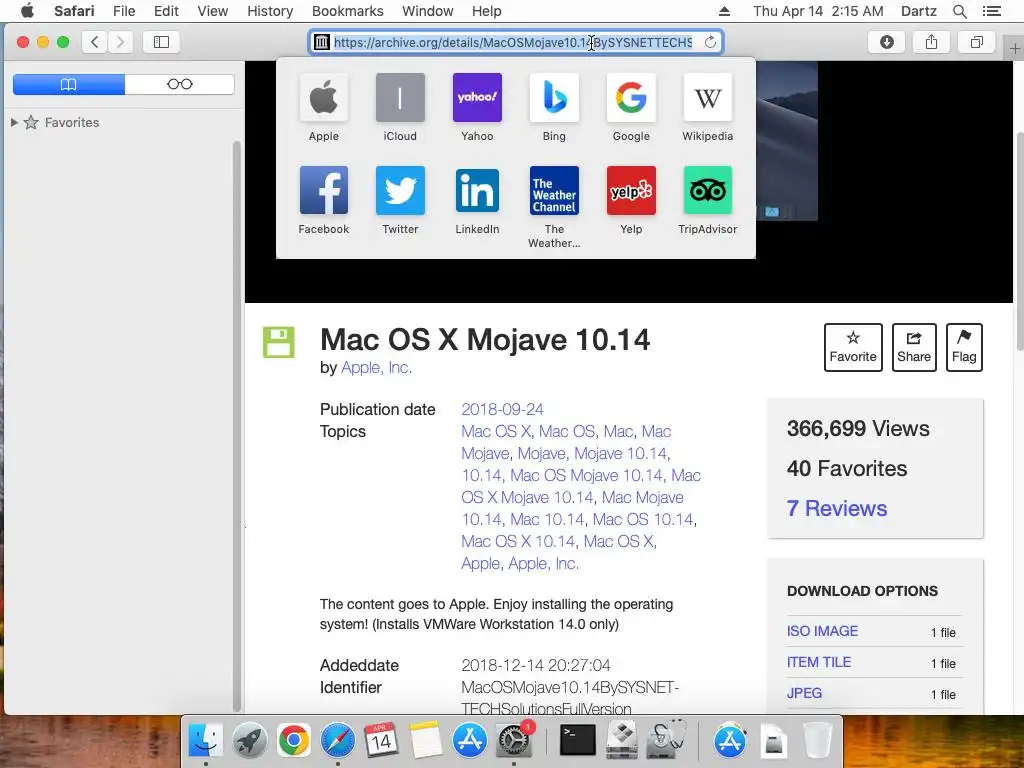Screen dimensions: 1024x768
Task: Open the Edit menu
Action: (166, 11)
